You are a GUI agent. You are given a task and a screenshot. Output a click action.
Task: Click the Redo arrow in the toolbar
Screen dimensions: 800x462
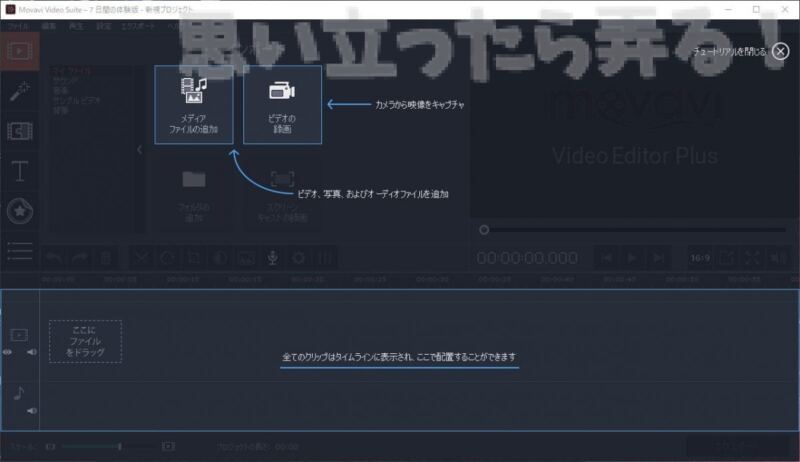tap(79, 258)
